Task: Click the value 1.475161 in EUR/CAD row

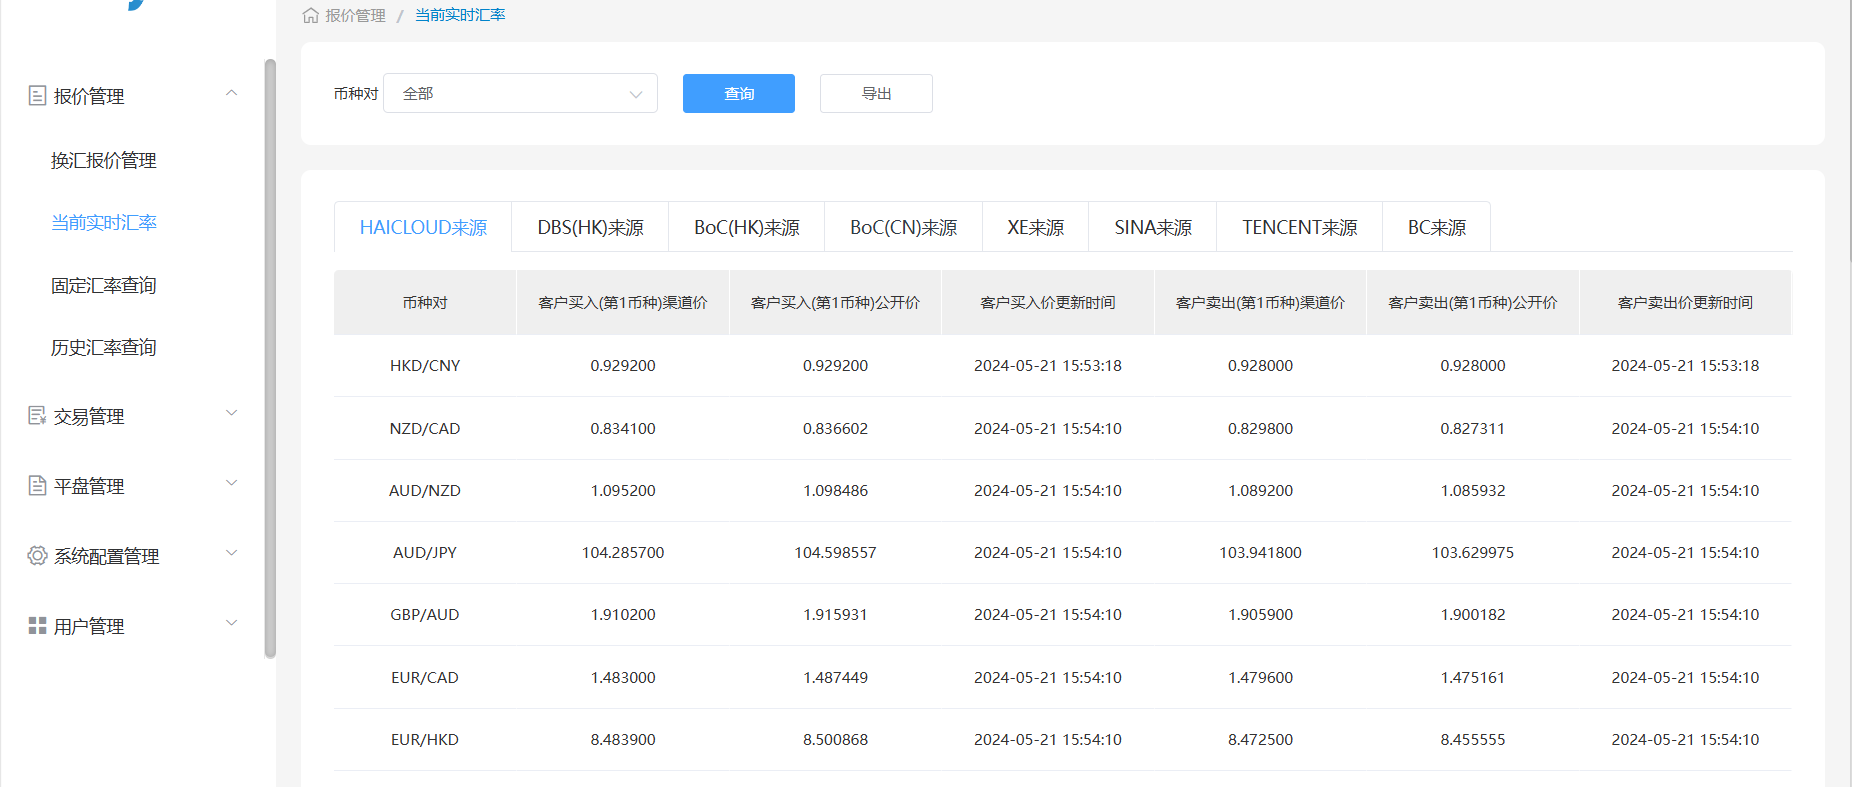Action: (1473, 678)
